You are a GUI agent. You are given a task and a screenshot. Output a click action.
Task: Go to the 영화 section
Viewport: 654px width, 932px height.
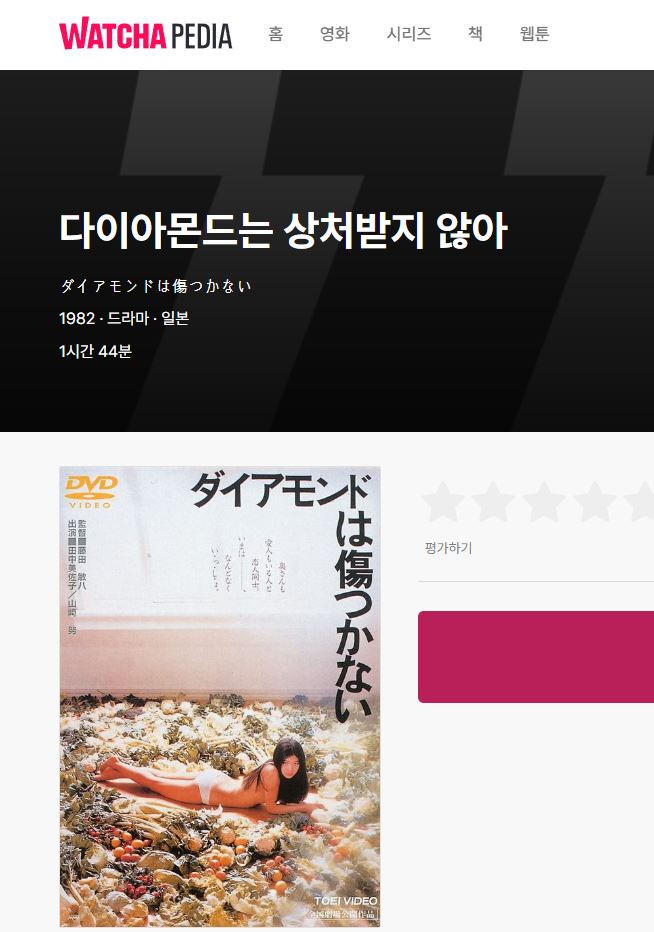[x=335, y=34]
